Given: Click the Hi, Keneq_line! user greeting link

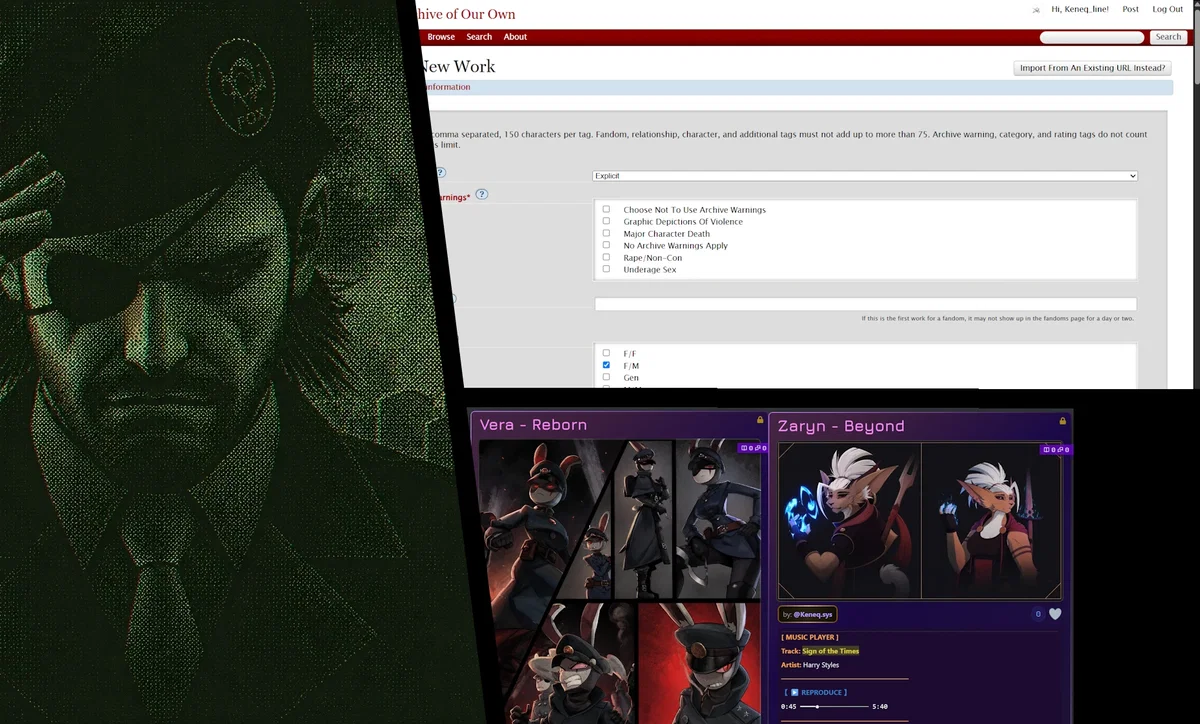Looking at the screenshot, I should click(x=1080, y=9).
